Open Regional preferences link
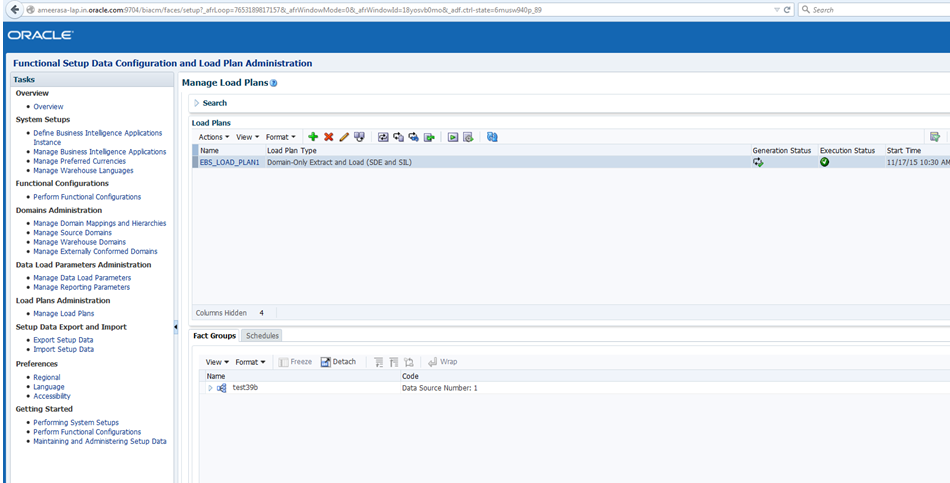Screen dimensions: 950x483 (x=47, y=377)
